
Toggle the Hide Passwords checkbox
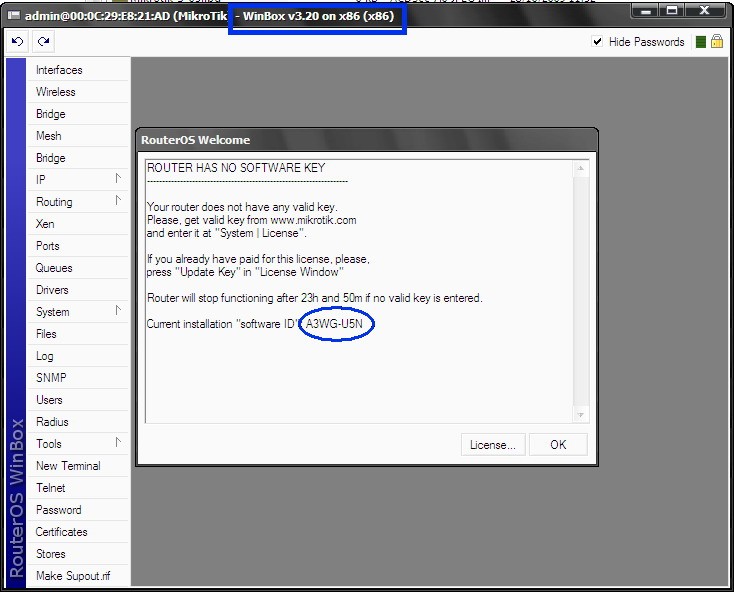click(597, 42)
